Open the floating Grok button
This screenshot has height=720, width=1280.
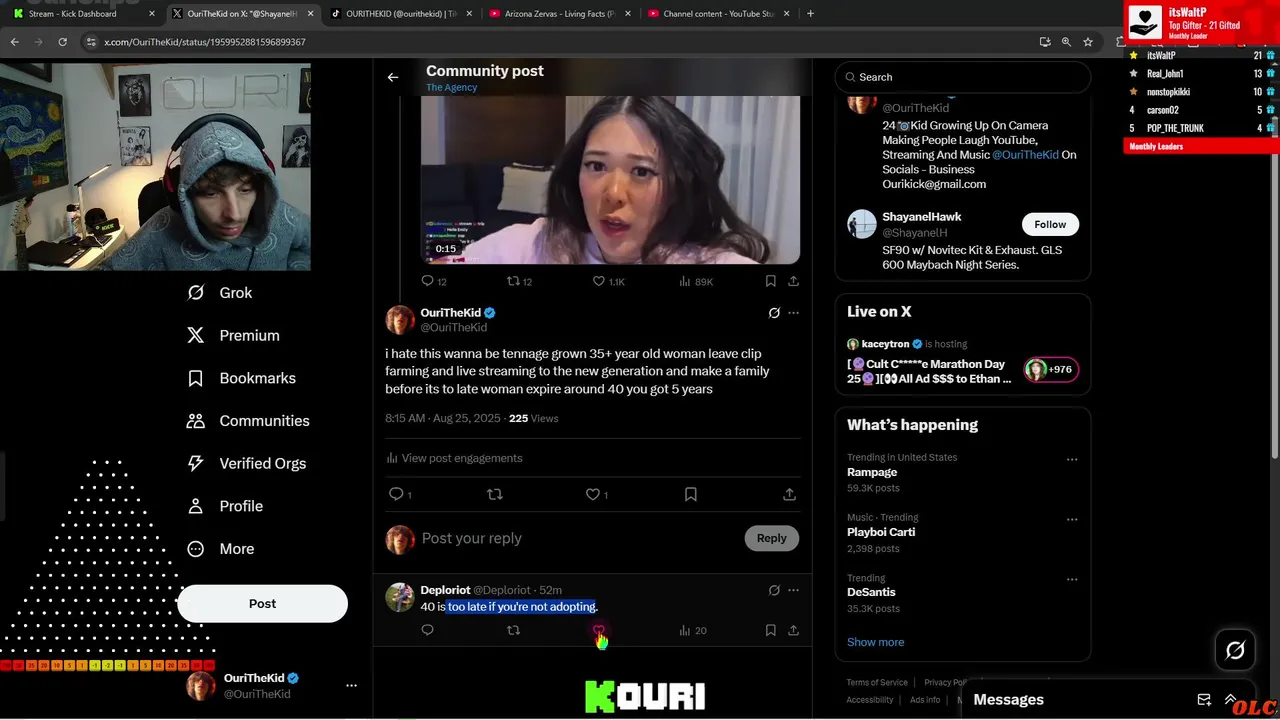(x=1235, y=651)
